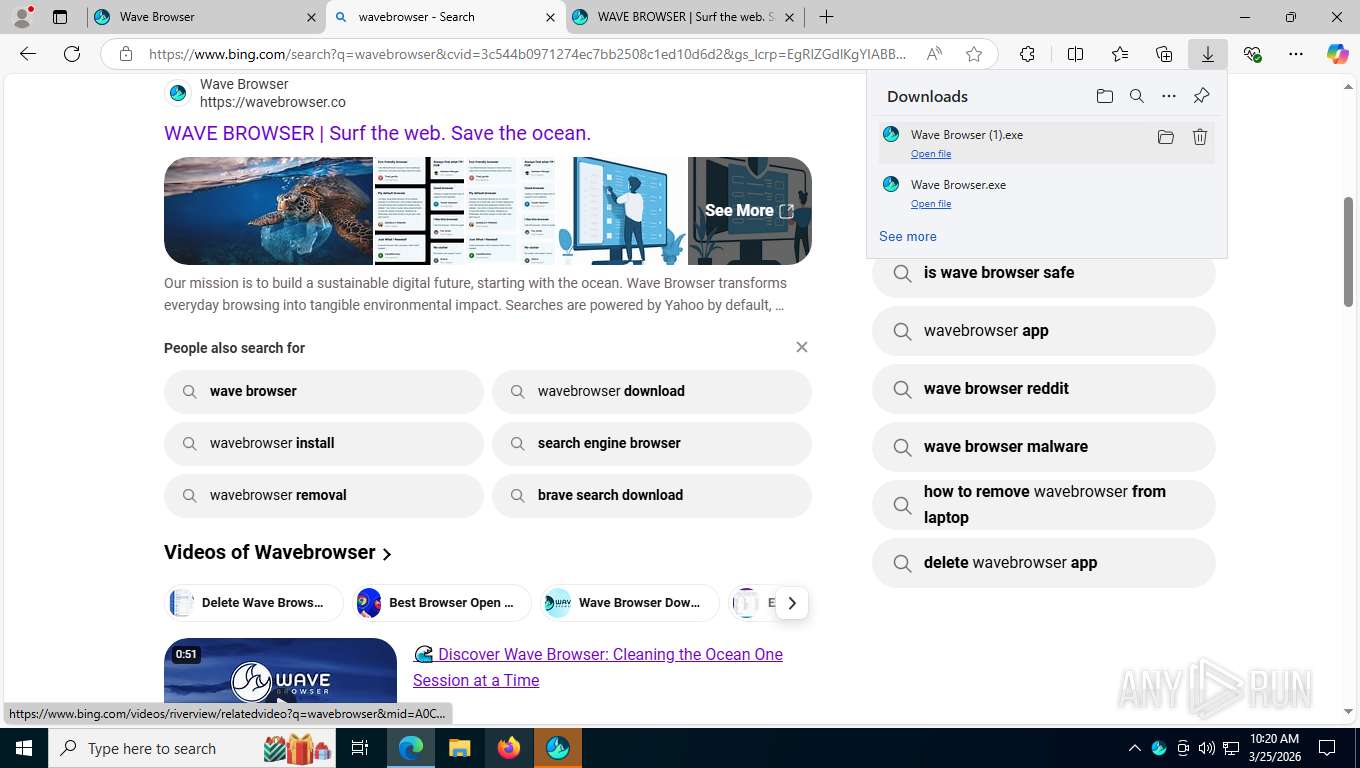Open Browser essentials heart icon

(1252, 54)
